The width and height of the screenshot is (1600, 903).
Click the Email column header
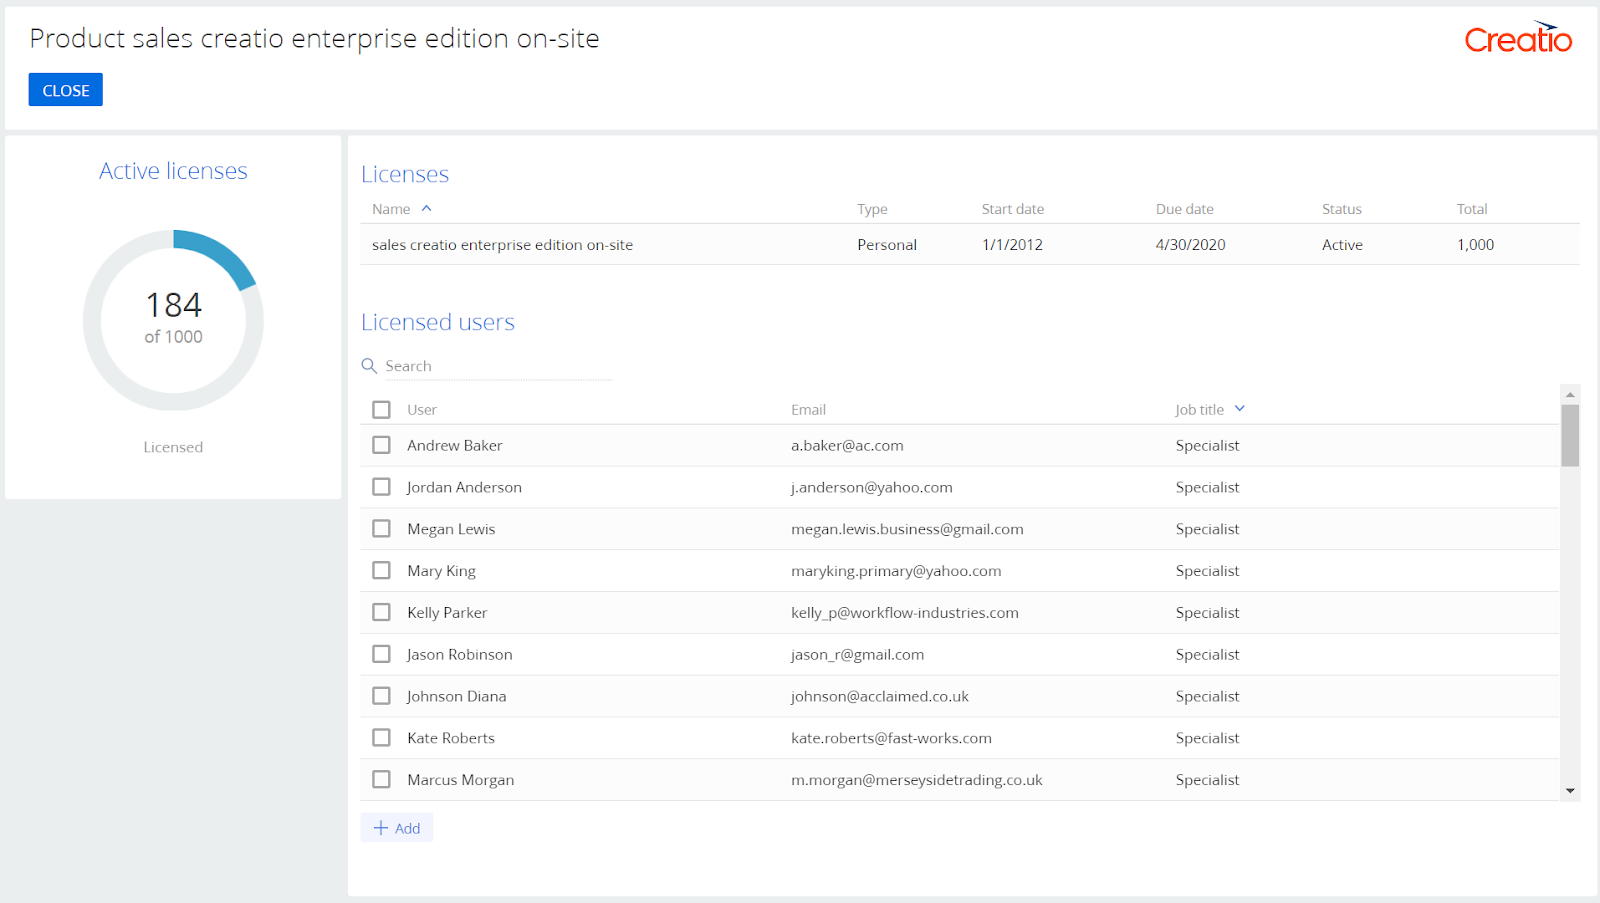[x=809, y=410]
